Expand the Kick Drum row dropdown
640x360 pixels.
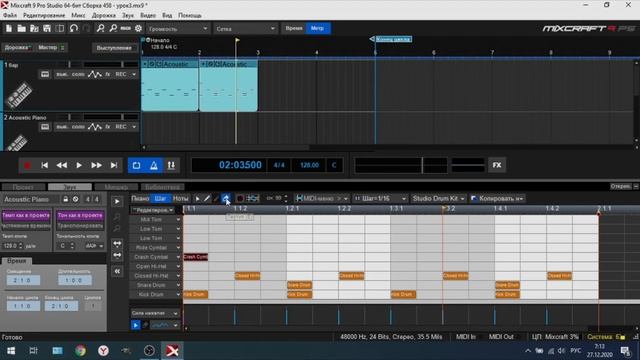[x=178, y=295]
